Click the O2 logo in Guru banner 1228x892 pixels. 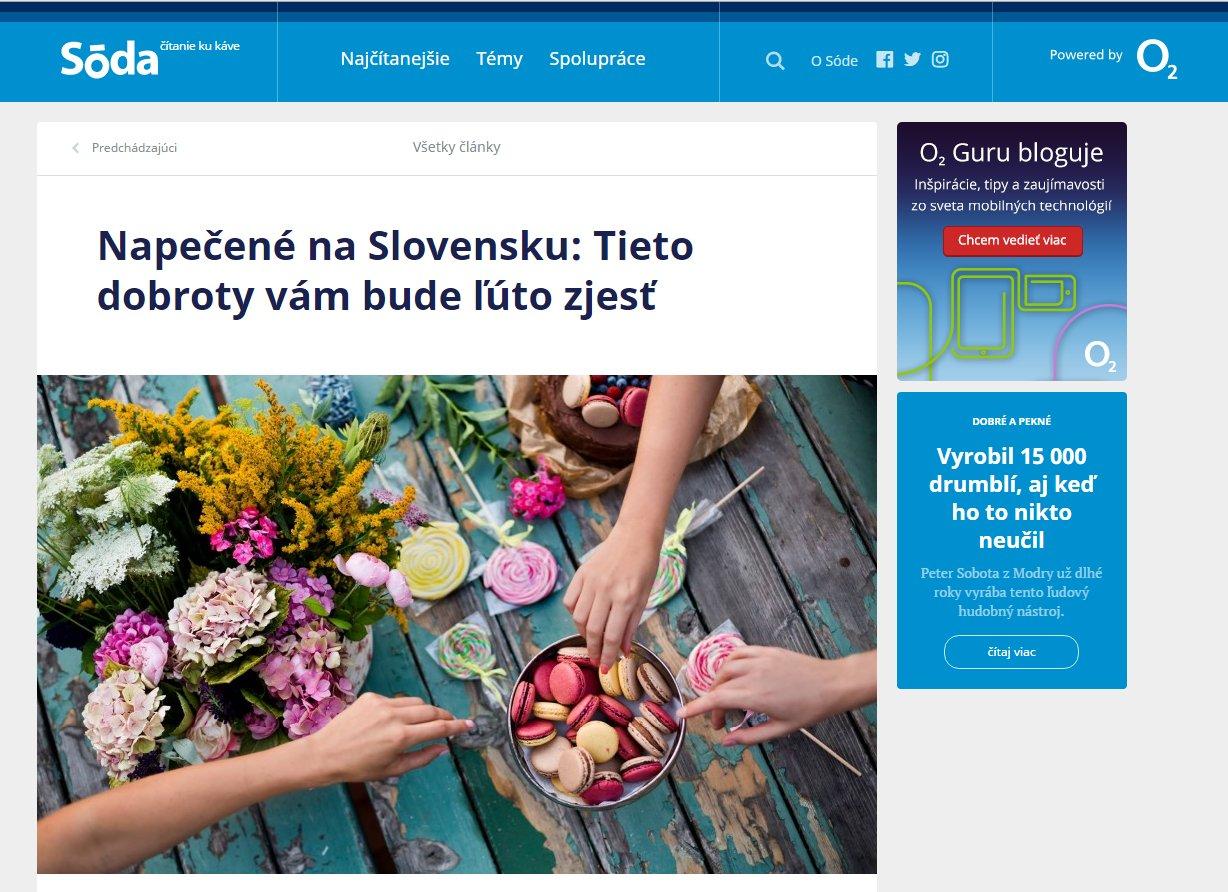[1100, 357]
